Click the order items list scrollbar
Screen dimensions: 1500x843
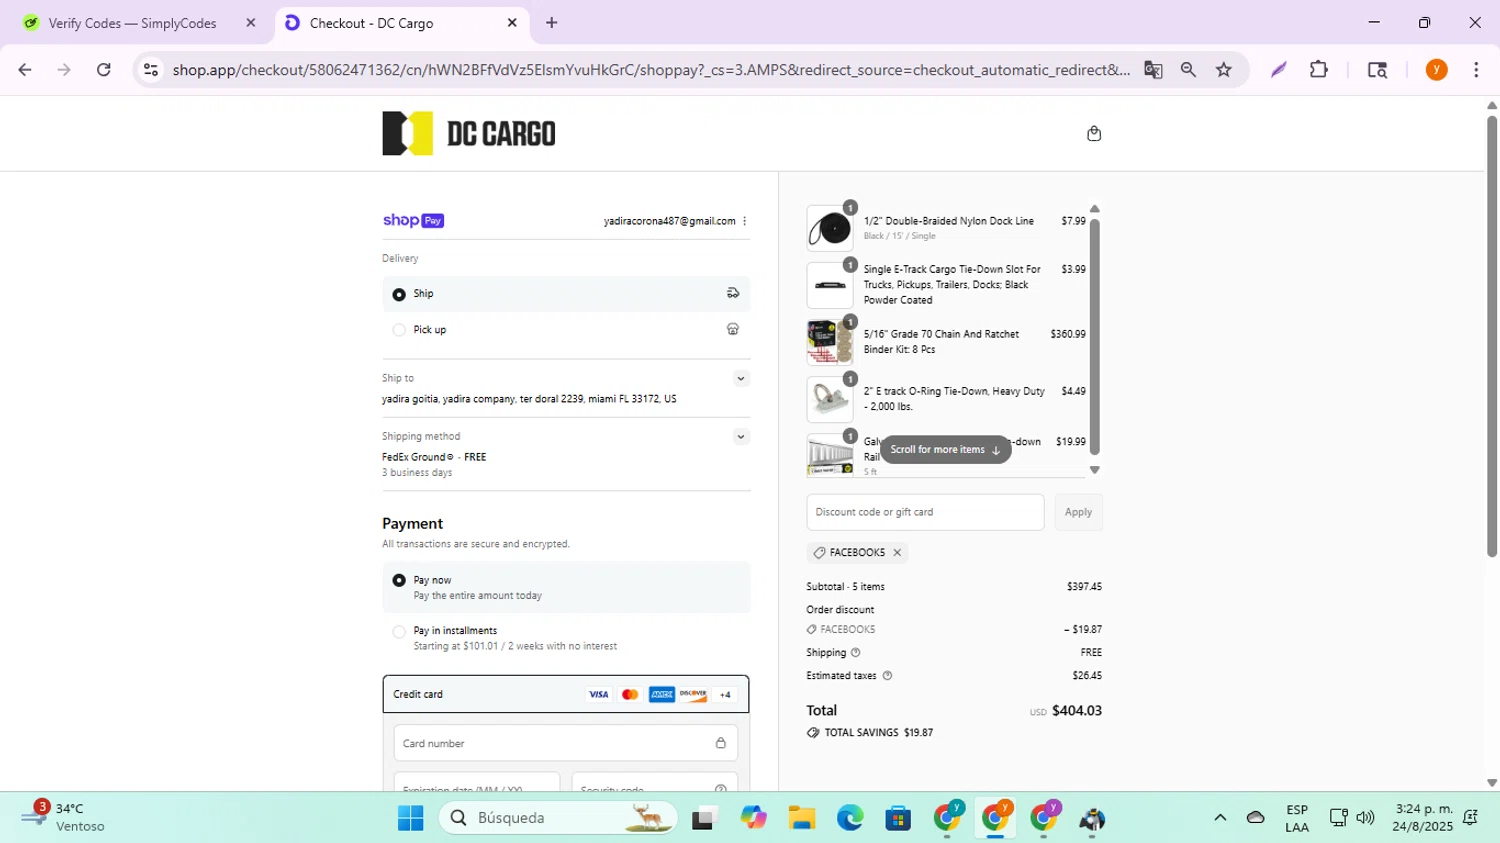tap(1094, 336)
